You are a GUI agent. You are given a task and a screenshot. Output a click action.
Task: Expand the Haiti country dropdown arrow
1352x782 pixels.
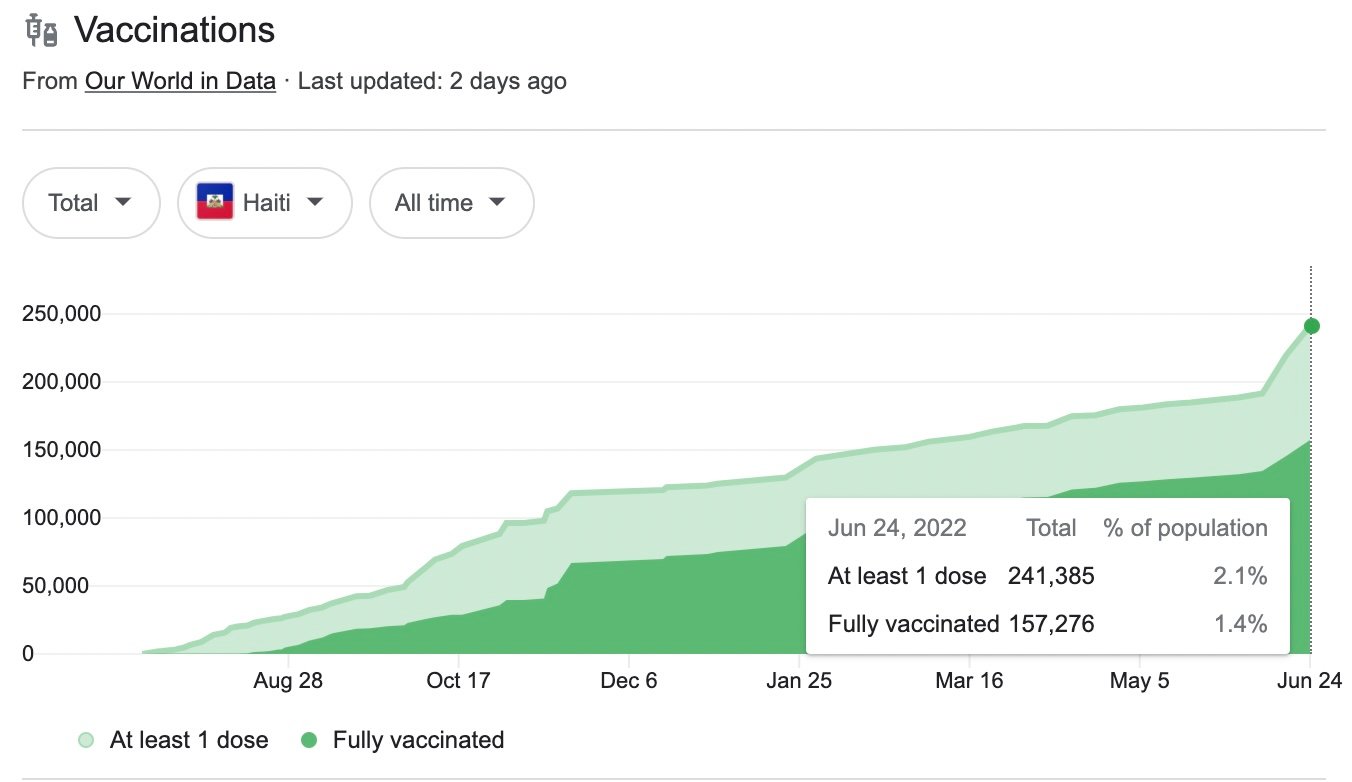[x=314, y=203]
